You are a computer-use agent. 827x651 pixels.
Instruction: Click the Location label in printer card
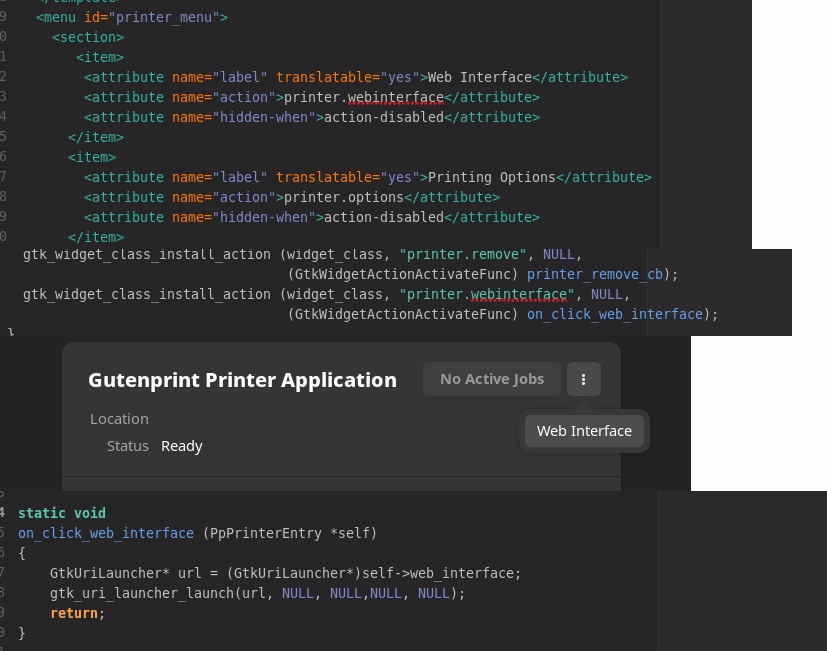[119, 419]
